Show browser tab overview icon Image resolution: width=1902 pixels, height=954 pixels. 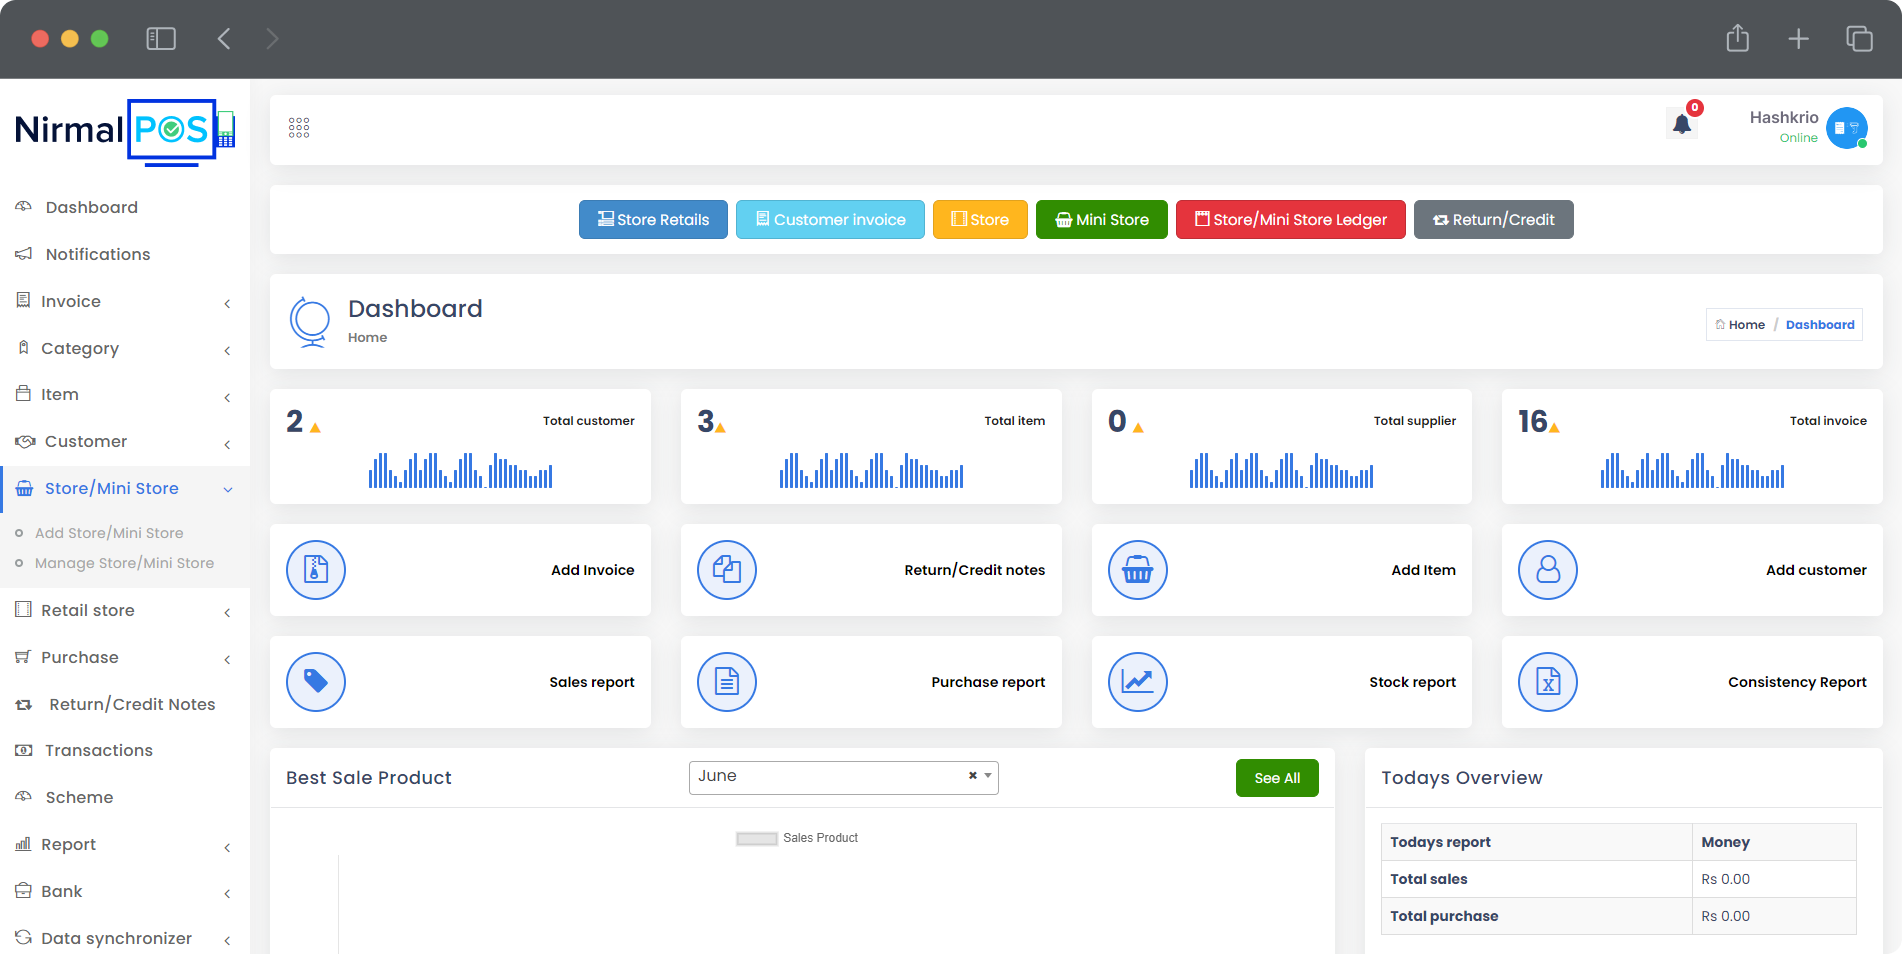point(1859,39)
